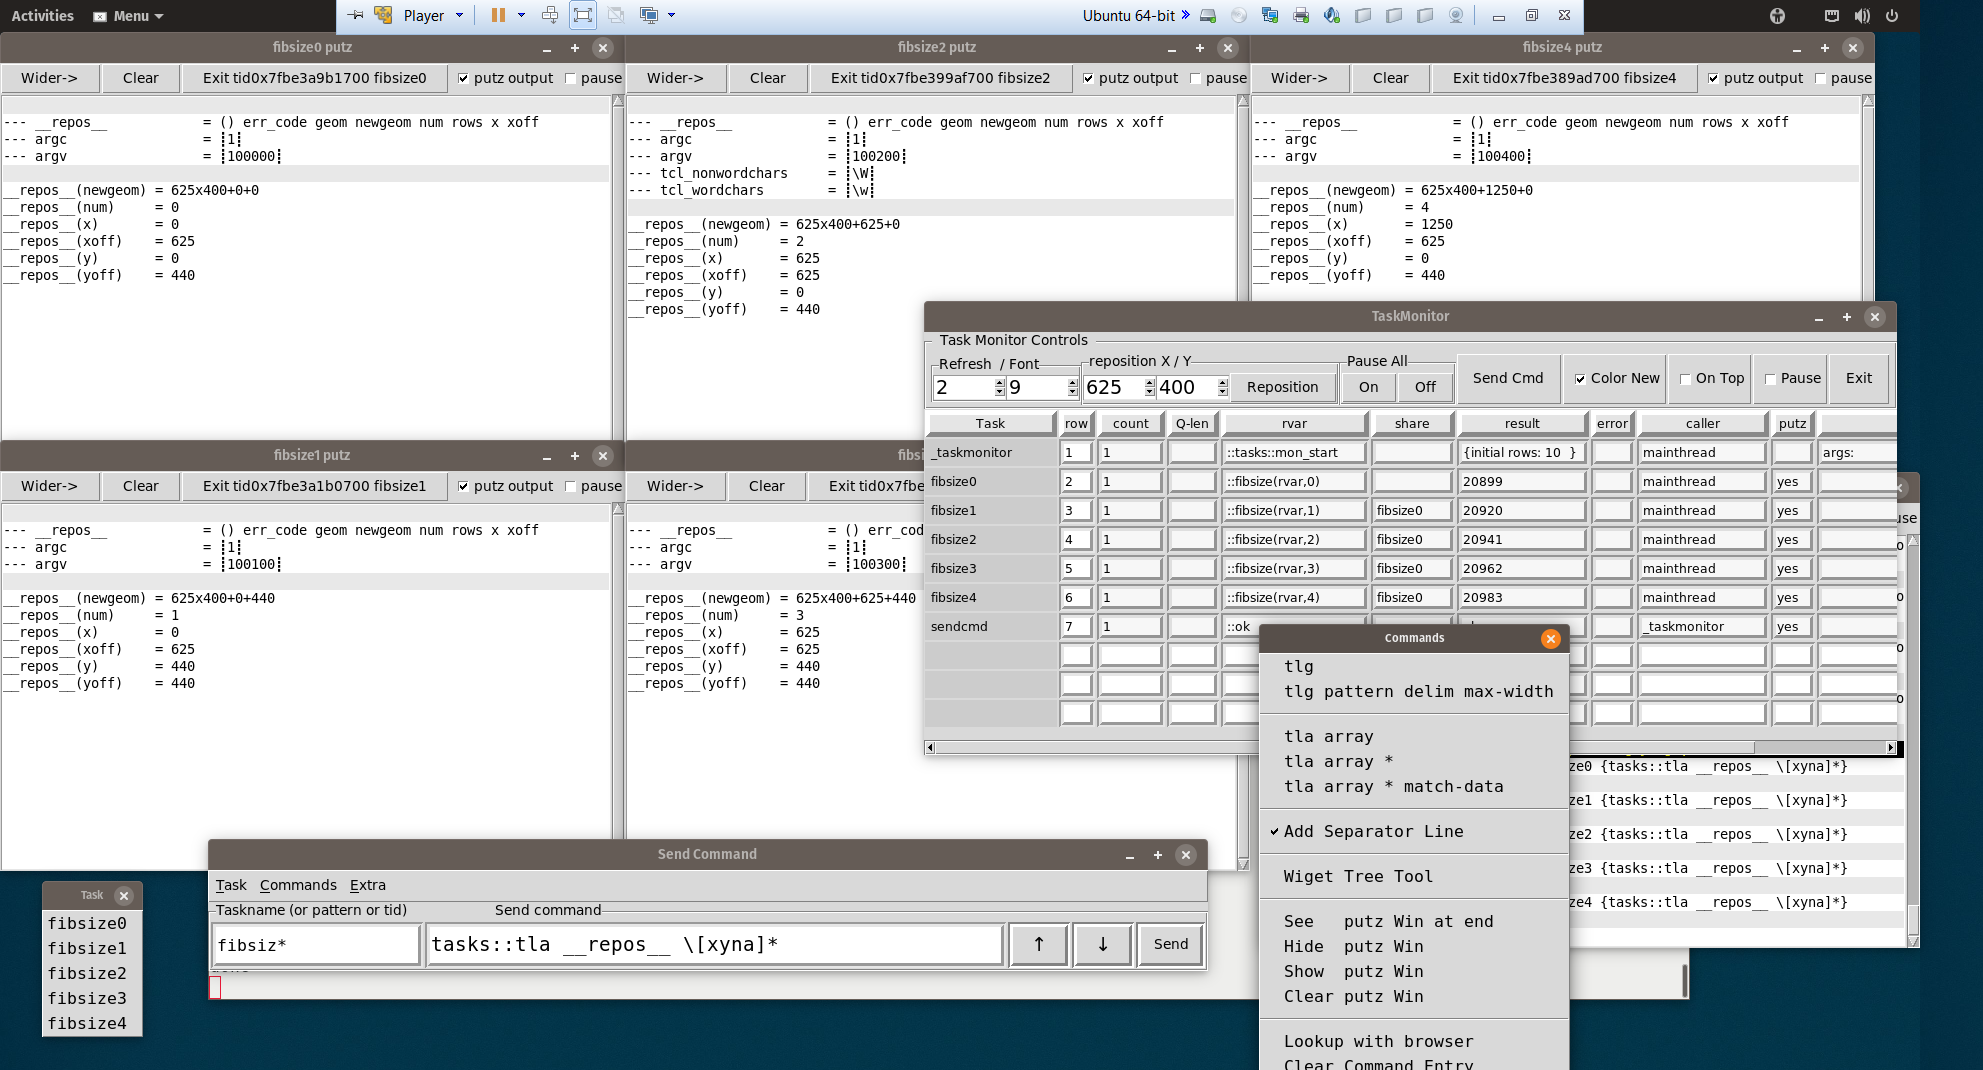Click Clear button in fibsize1 window
Viewport: 1983px width, 1070px height.
(x=140, y=486)
